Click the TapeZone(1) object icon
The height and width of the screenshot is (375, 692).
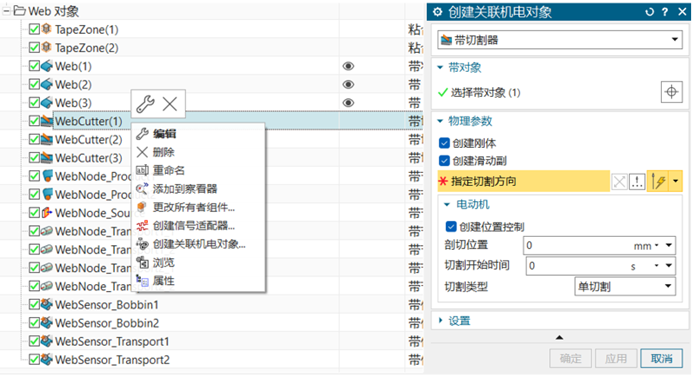click(47, 29)
